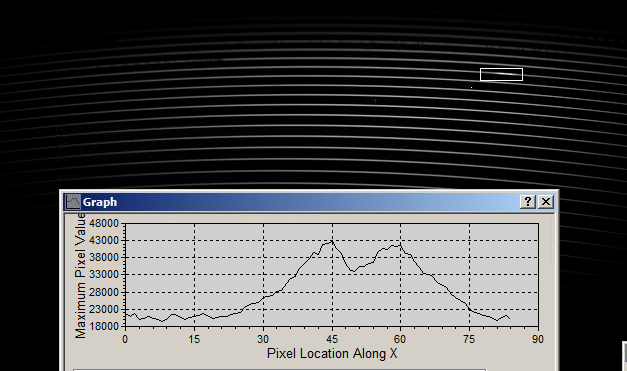627x371 pixels.
Task: Click the Graph window title icon
Action: click(73, 202)
